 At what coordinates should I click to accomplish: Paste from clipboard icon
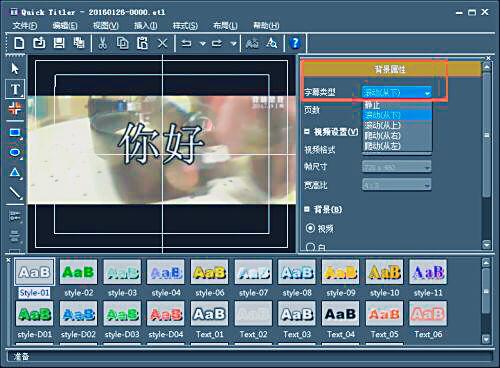pos(143,43)
